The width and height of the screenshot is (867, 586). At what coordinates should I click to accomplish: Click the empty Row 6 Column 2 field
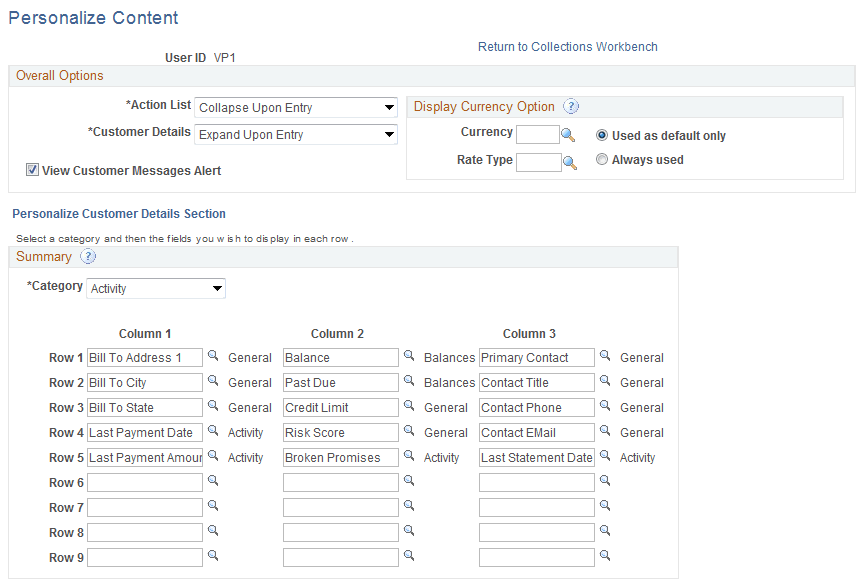tap(340, 482)
